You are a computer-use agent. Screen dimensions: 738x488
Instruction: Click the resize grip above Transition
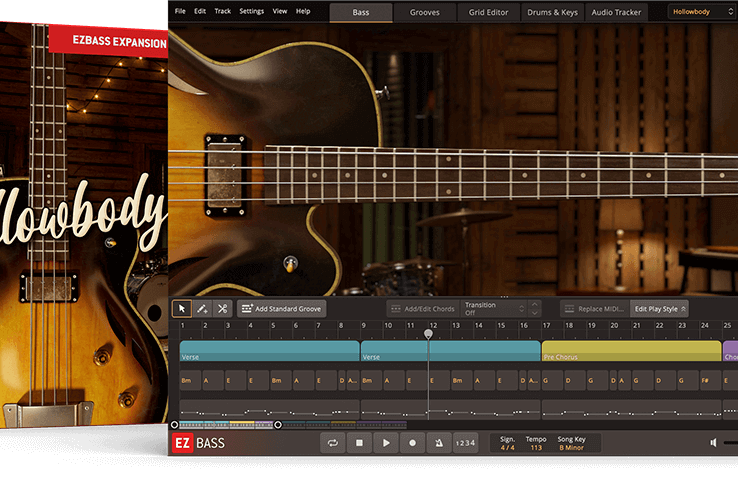click(504, 297)
